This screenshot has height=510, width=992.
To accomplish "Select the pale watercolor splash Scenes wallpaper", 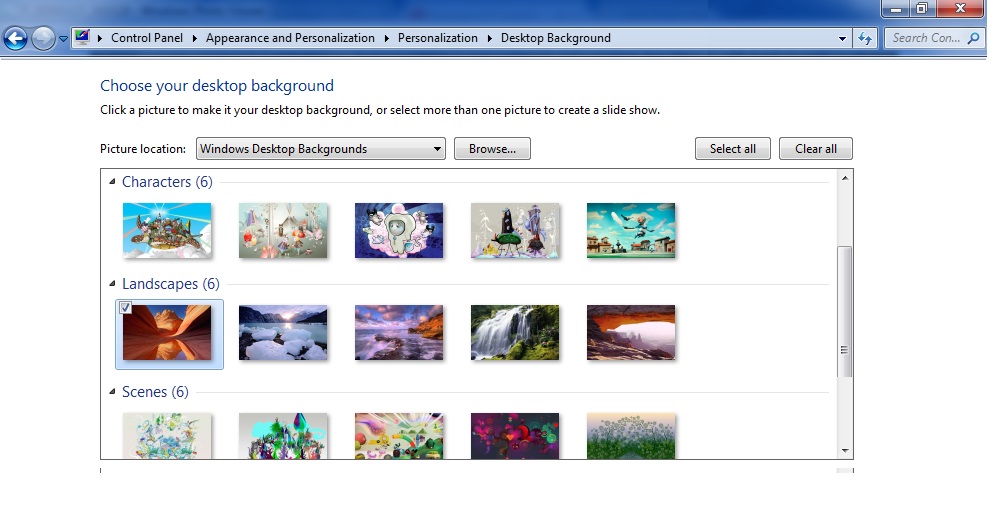I will click(167, 436).
